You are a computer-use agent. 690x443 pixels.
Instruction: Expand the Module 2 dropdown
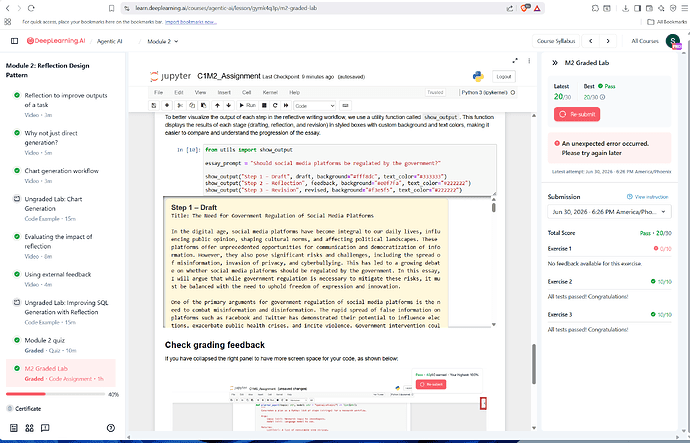tap(162, 41)
